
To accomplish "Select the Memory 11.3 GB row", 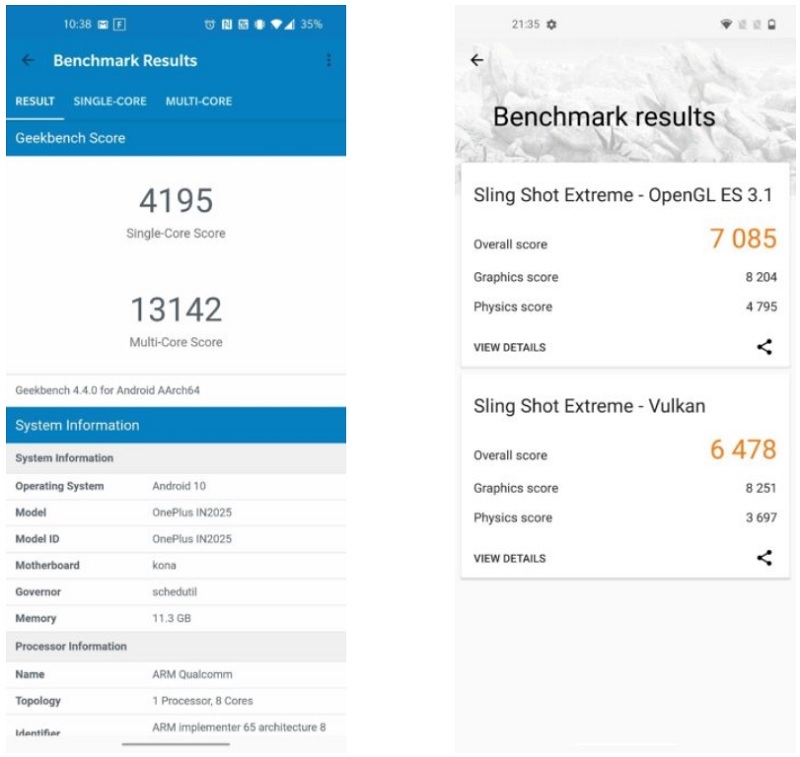I will [x=176, y=618].
